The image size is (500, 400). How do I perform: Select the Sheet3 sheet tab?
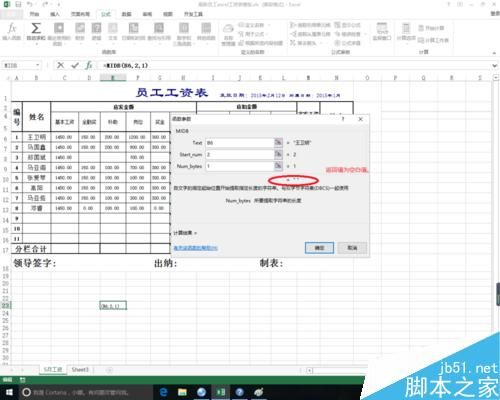(x=80, y=369)
